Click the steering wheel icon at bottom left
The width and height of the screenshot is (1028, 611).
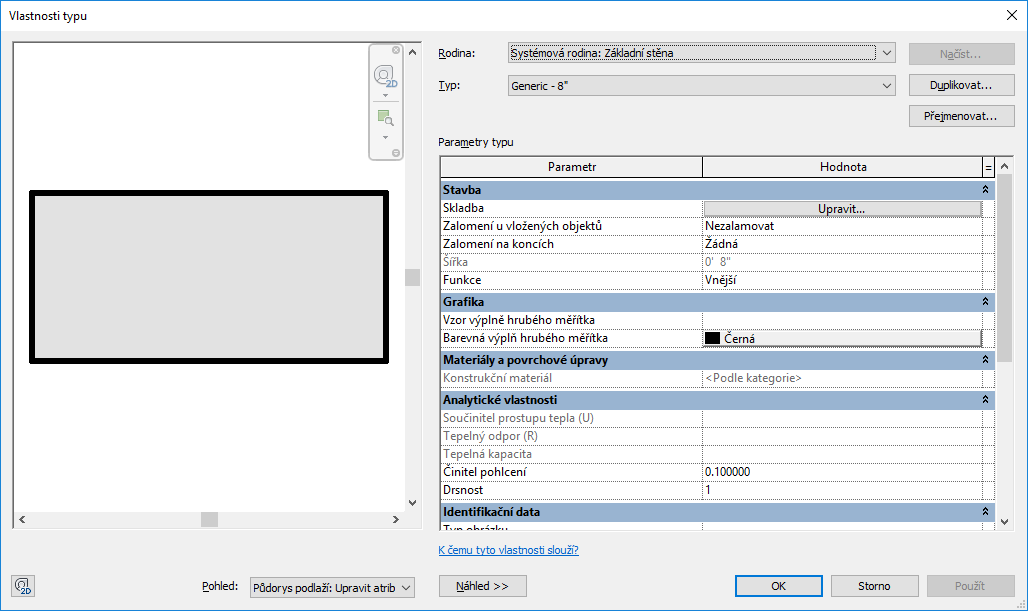(23, 585)
